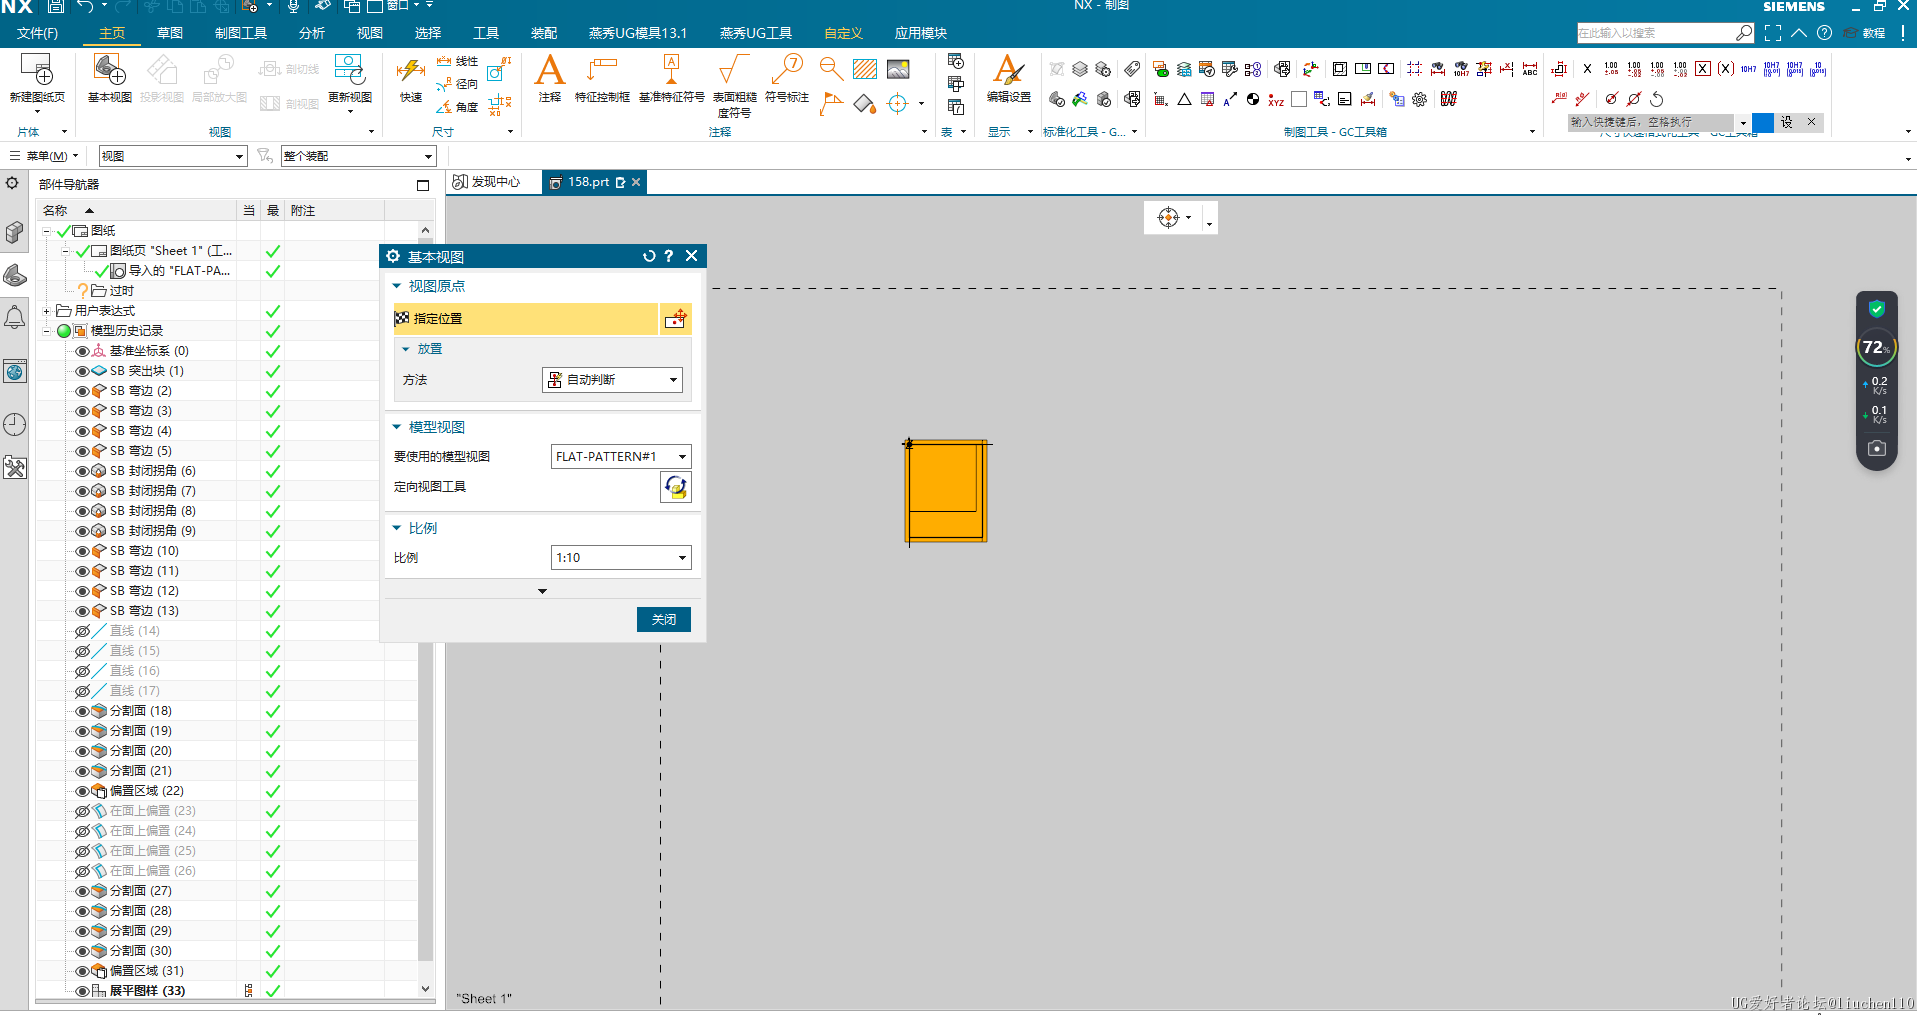Expand the 用户表达式 tree node
The height and width of the screenshot is (1015, 1917).
click(x=46, y=311)
